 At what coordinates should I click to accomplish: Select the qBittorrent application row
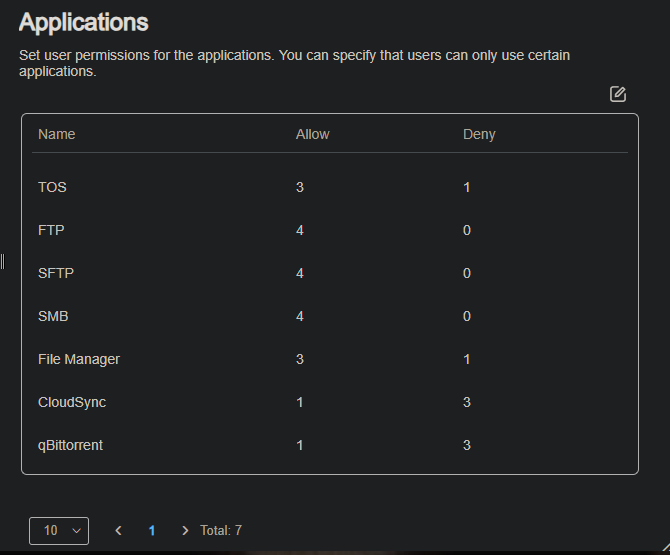coord(70,445)
